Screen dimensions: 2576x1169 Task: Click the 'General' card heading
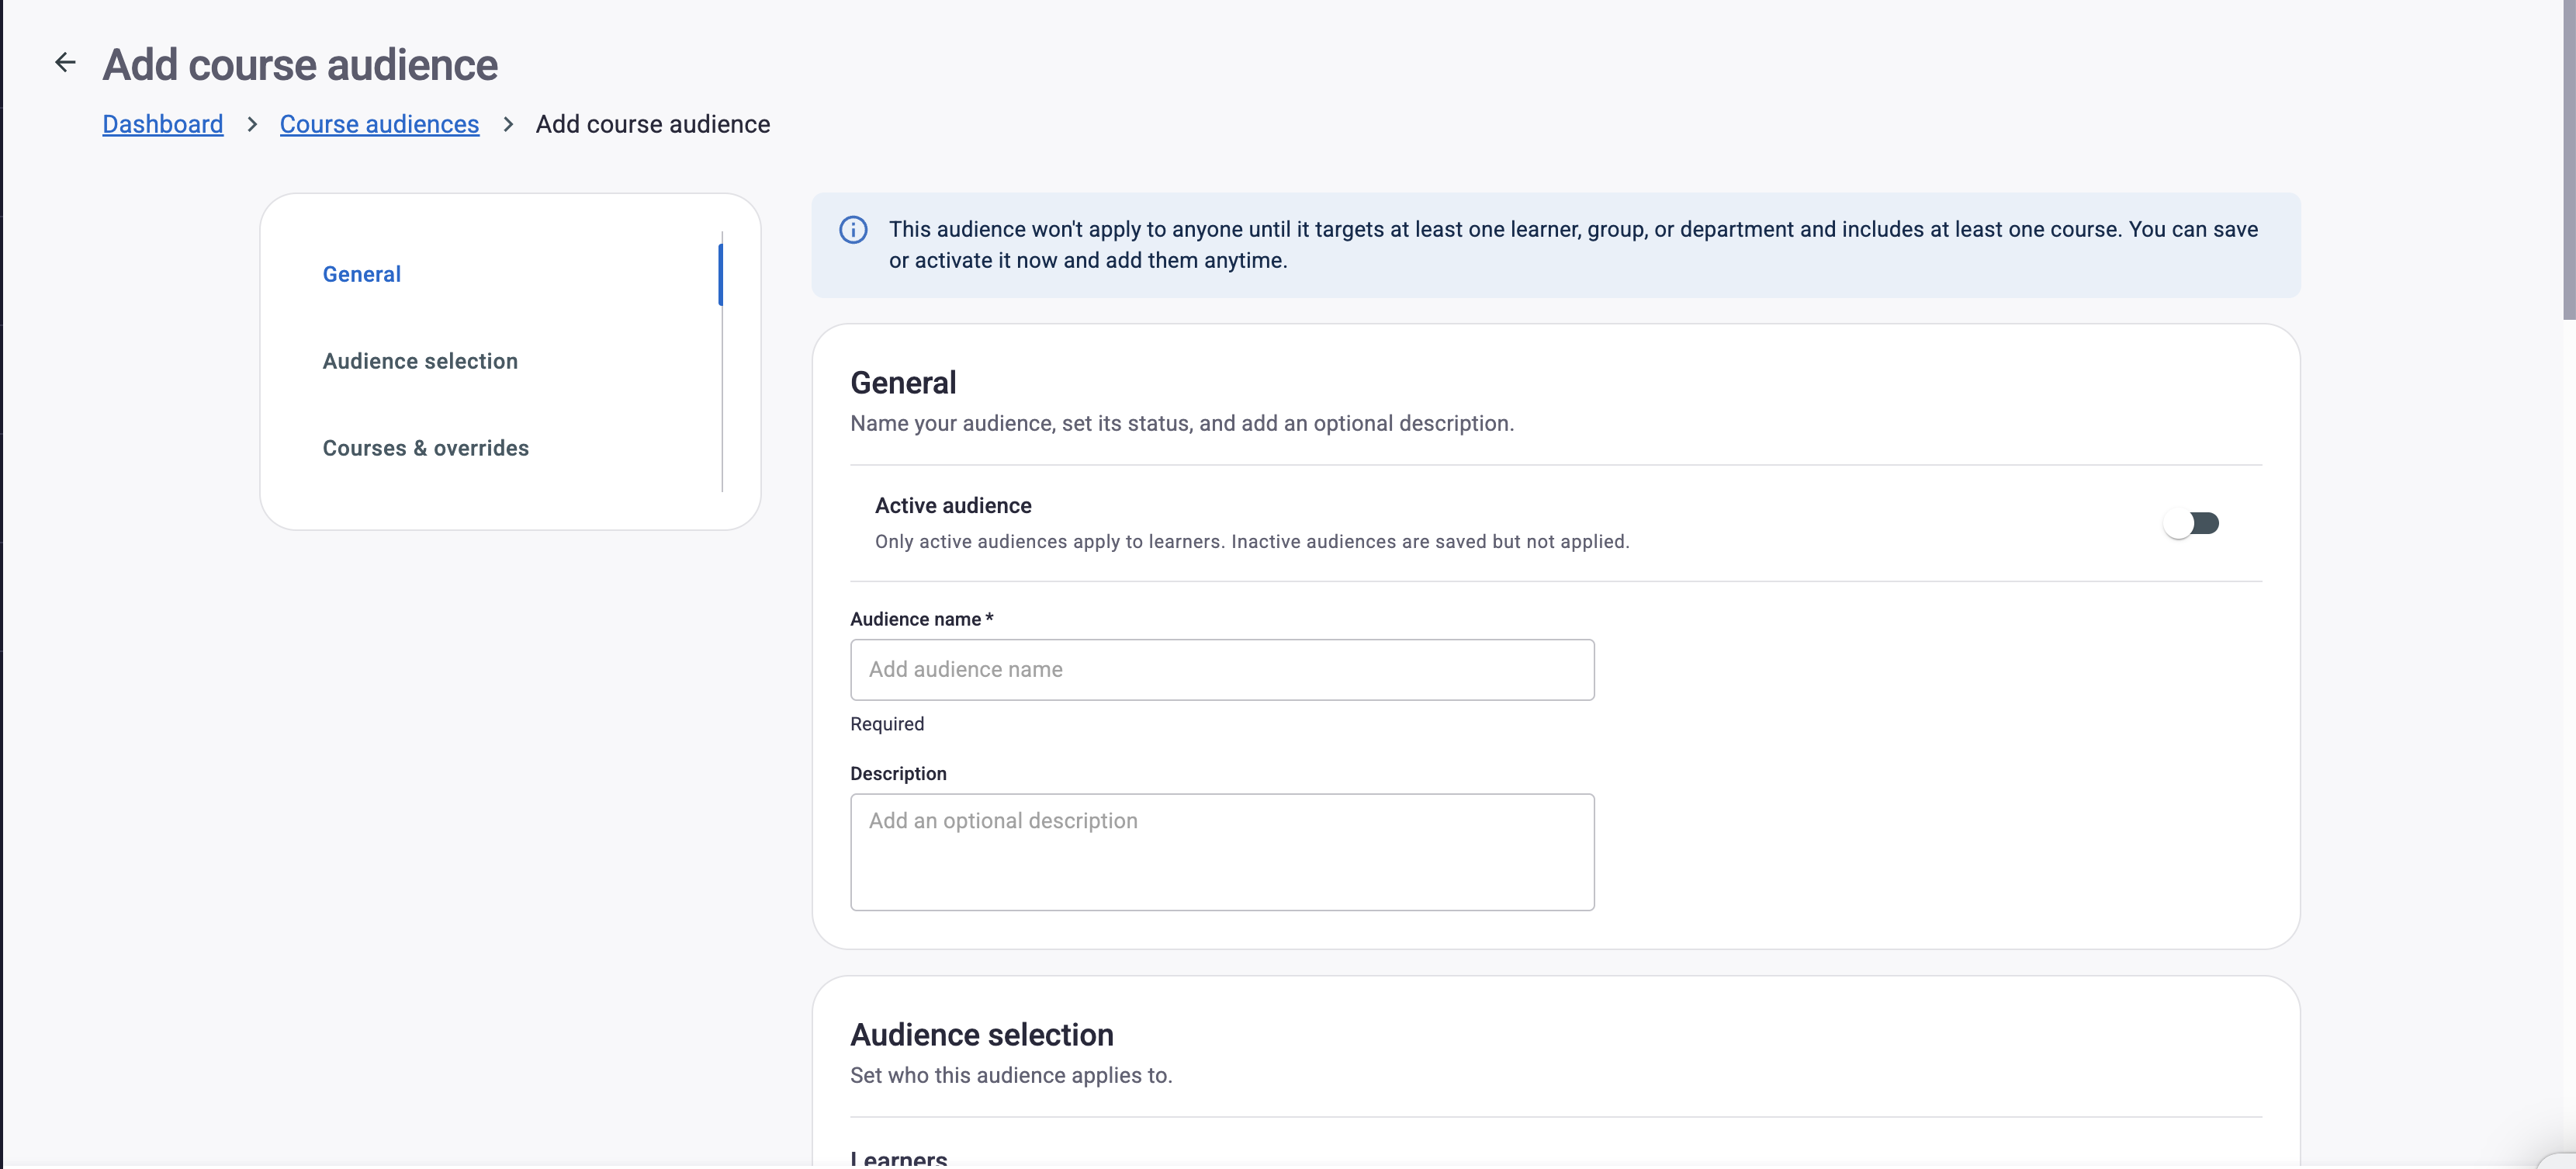click(x=903, y=383)
